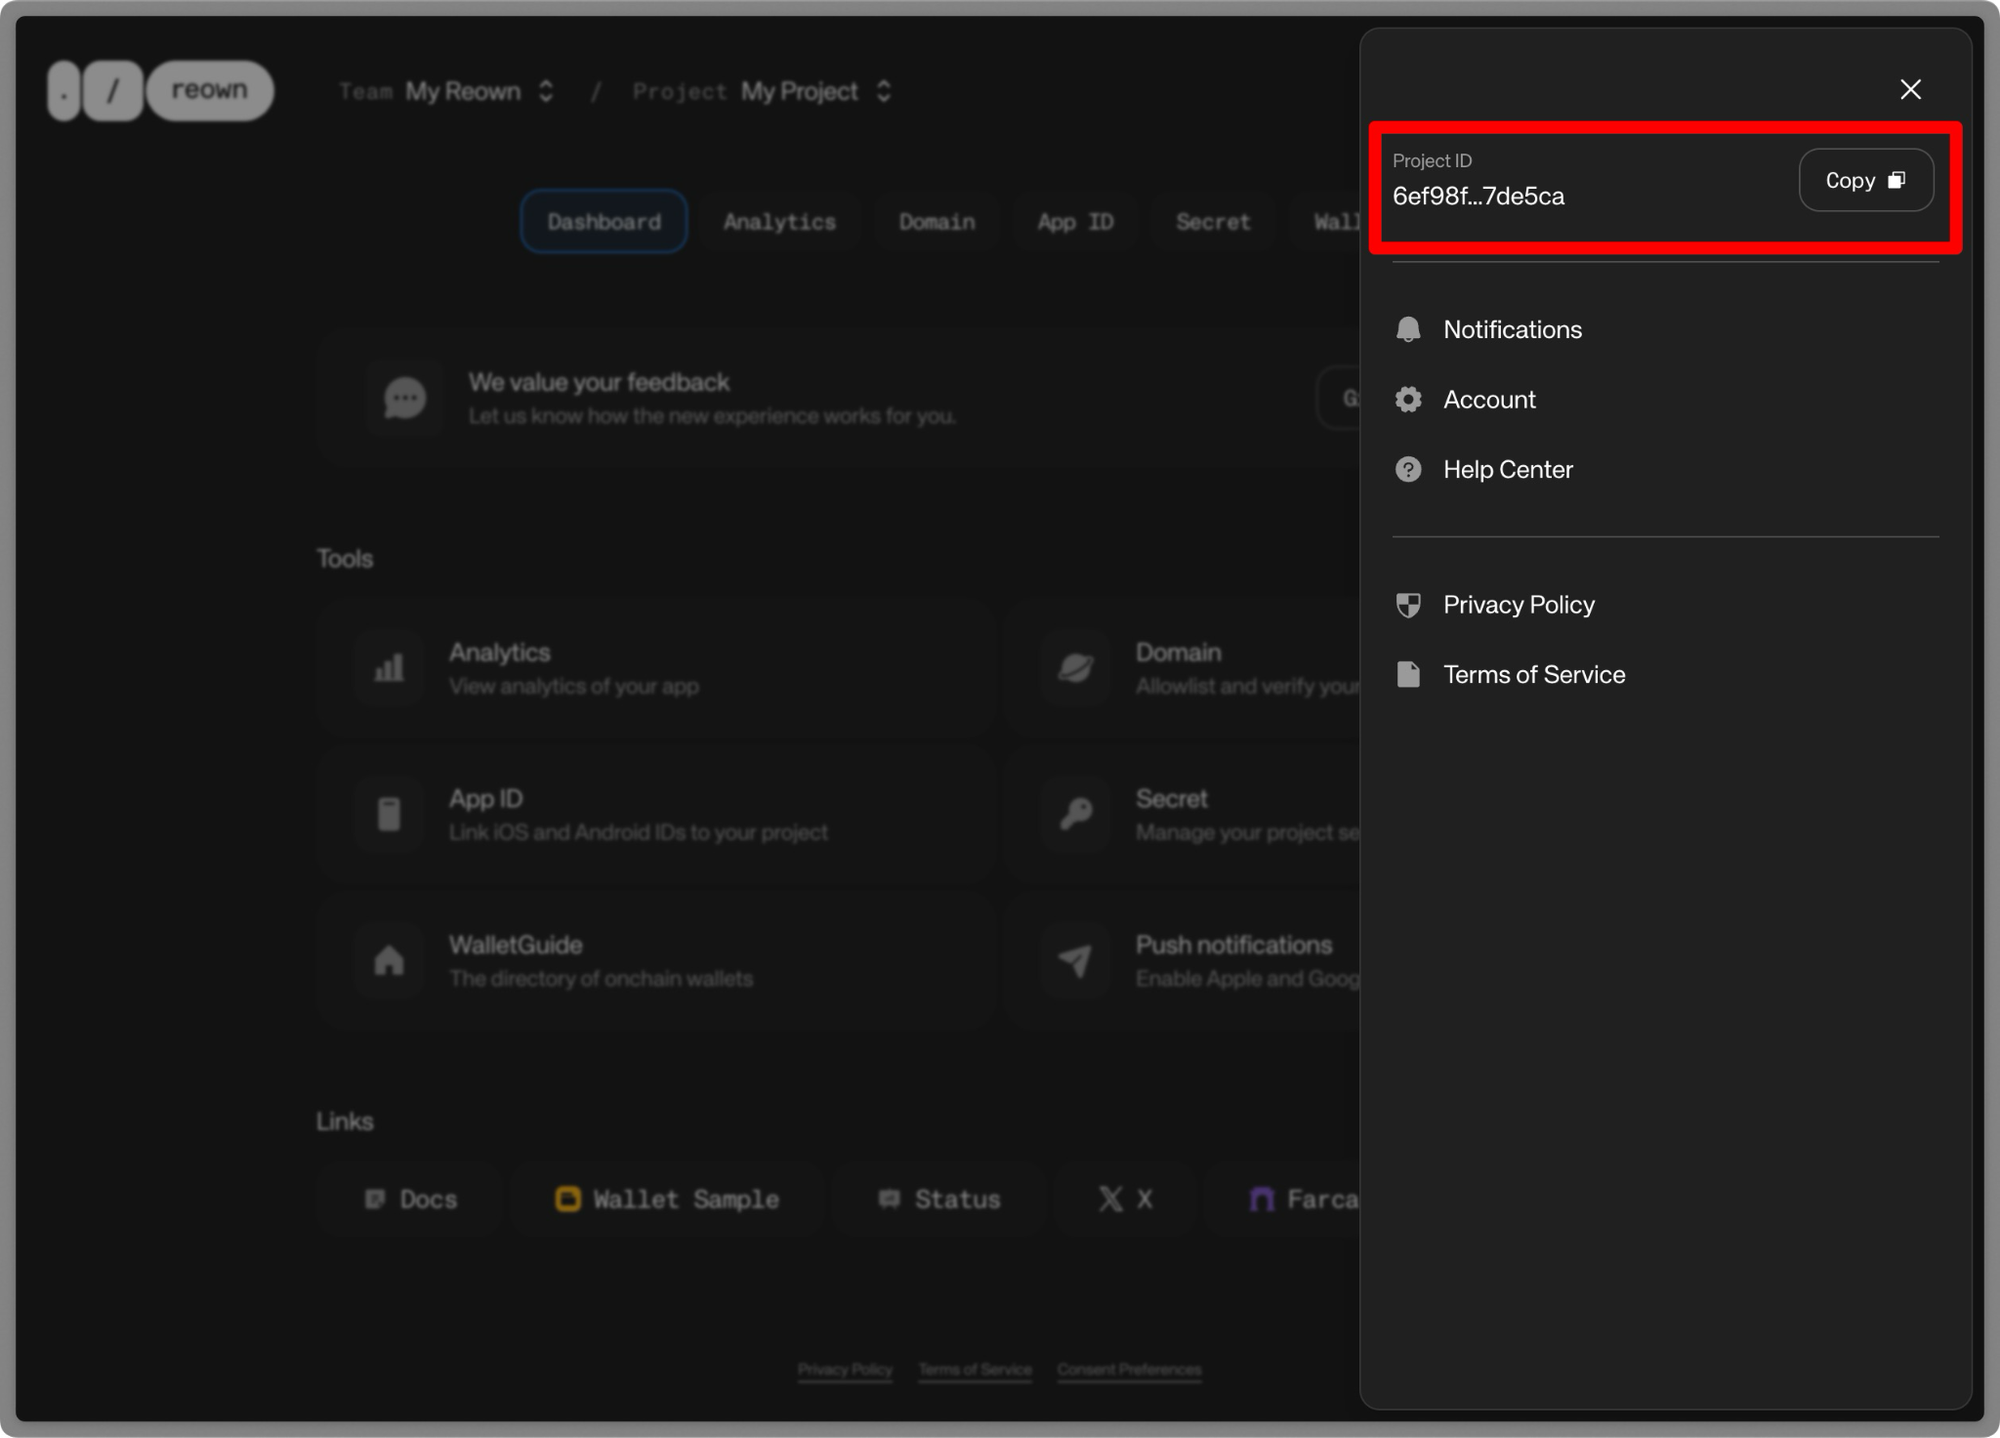Switch to the Domain tab
This screenshot has width=2000, height=1438.
937,221
